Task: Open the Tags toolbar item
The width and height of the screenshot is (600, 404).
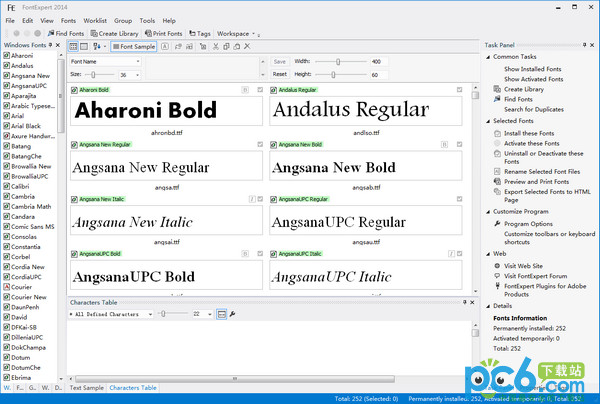Action: (x=200, y=33)
